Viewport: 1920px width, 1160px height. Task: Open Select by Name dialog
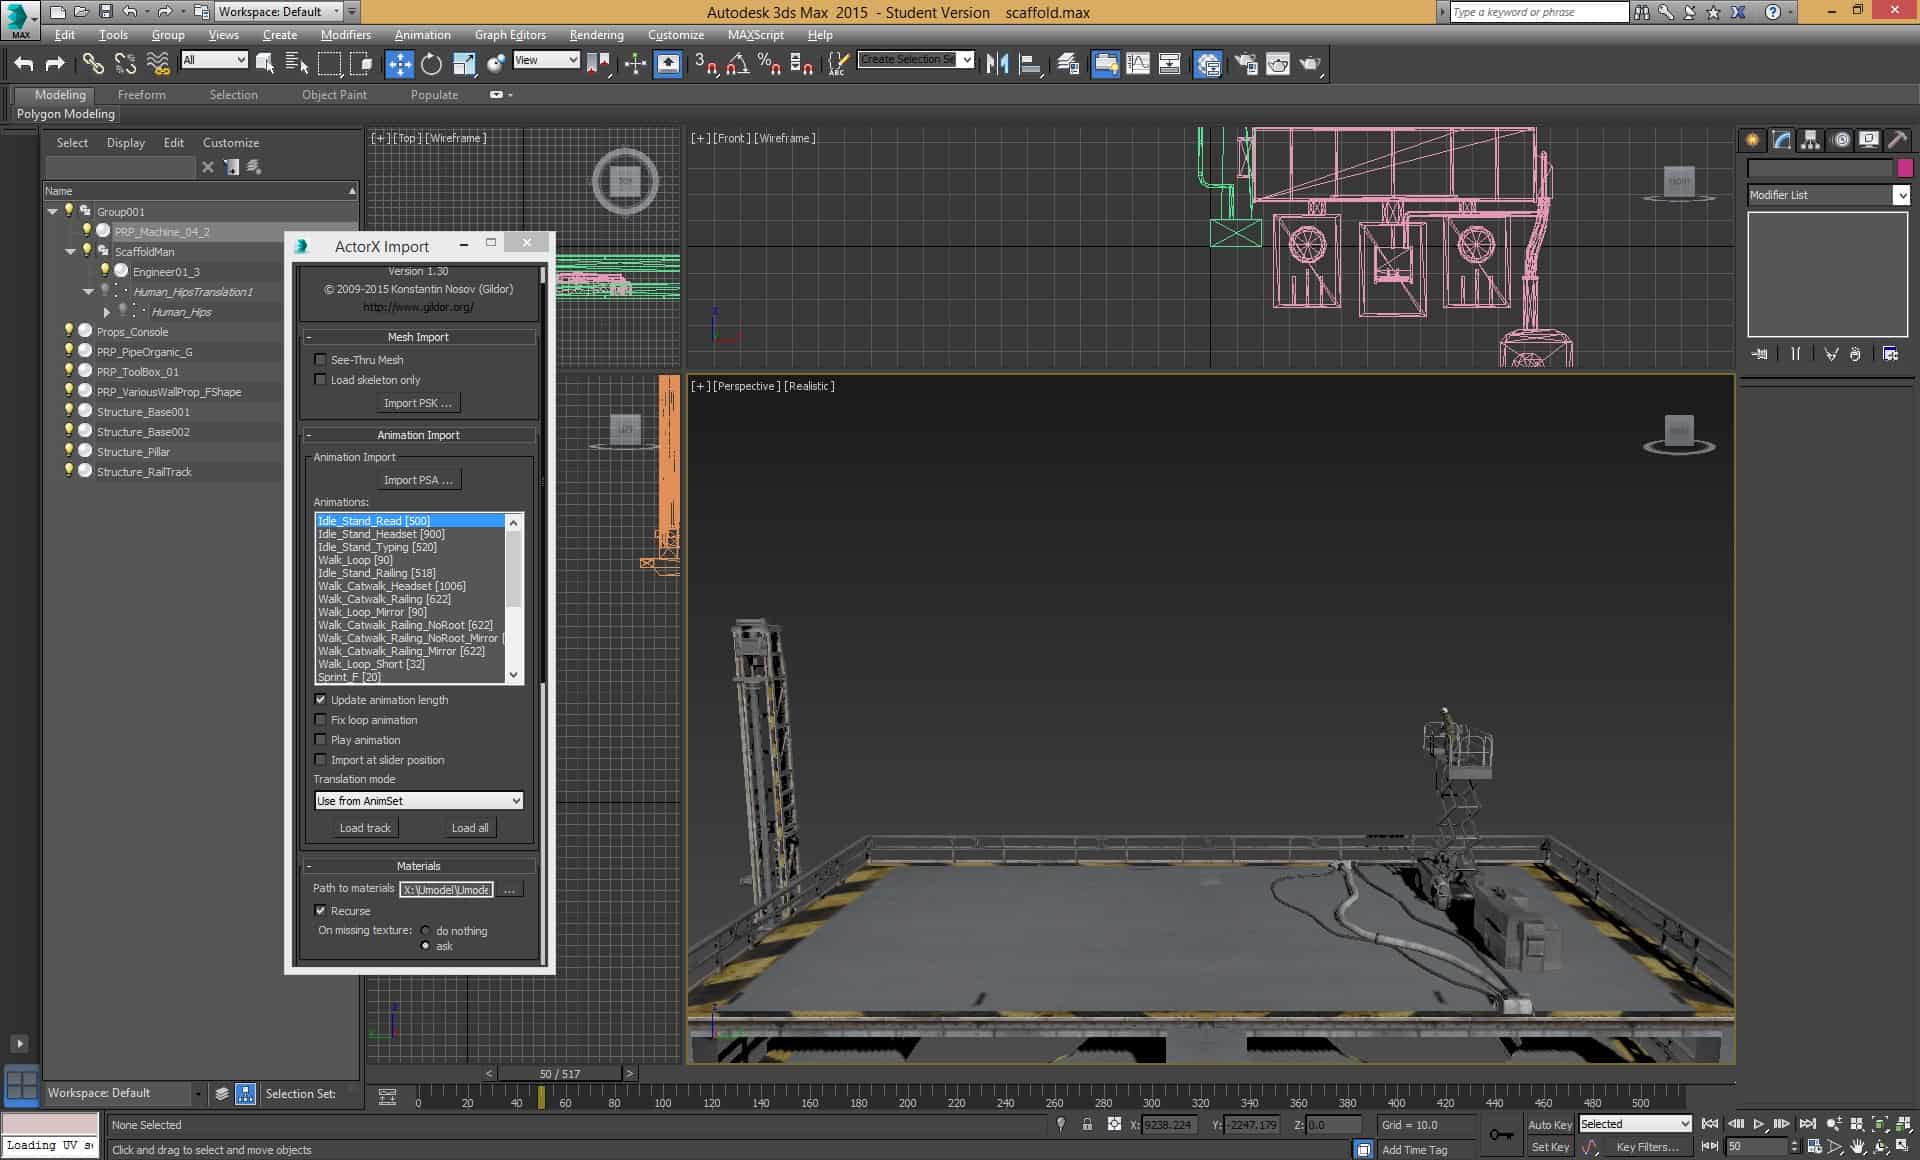tap(297, 64)
